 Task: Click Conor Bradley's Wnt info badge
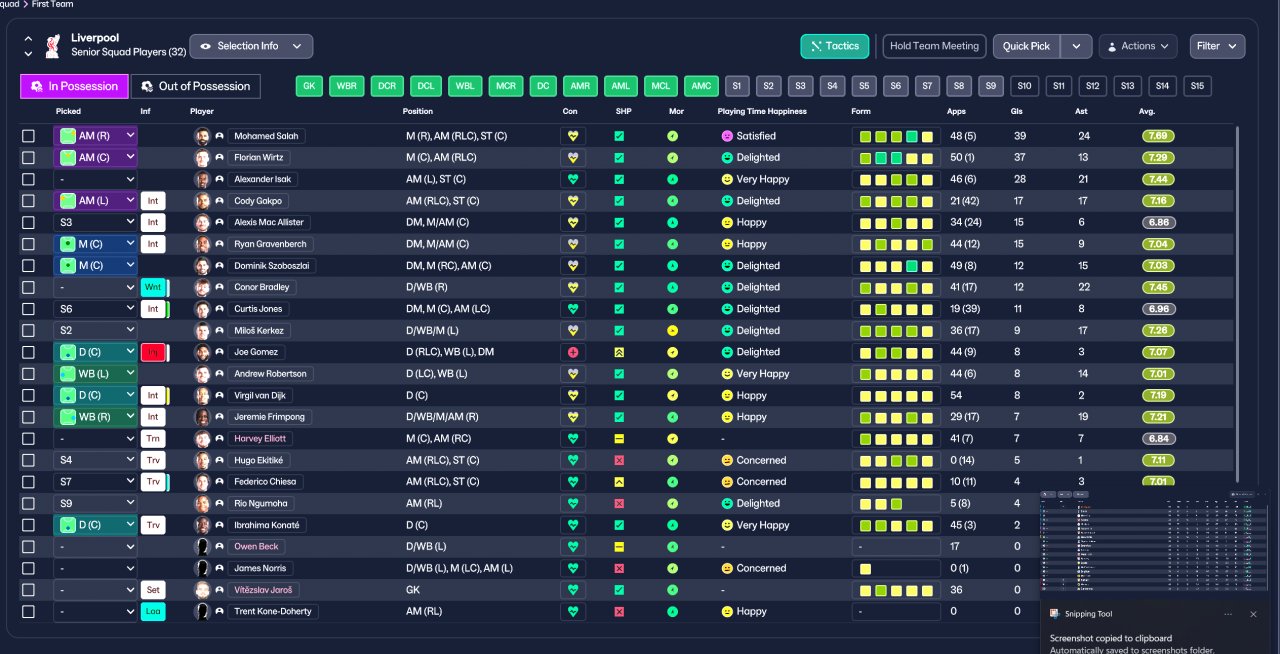point(153,287)
